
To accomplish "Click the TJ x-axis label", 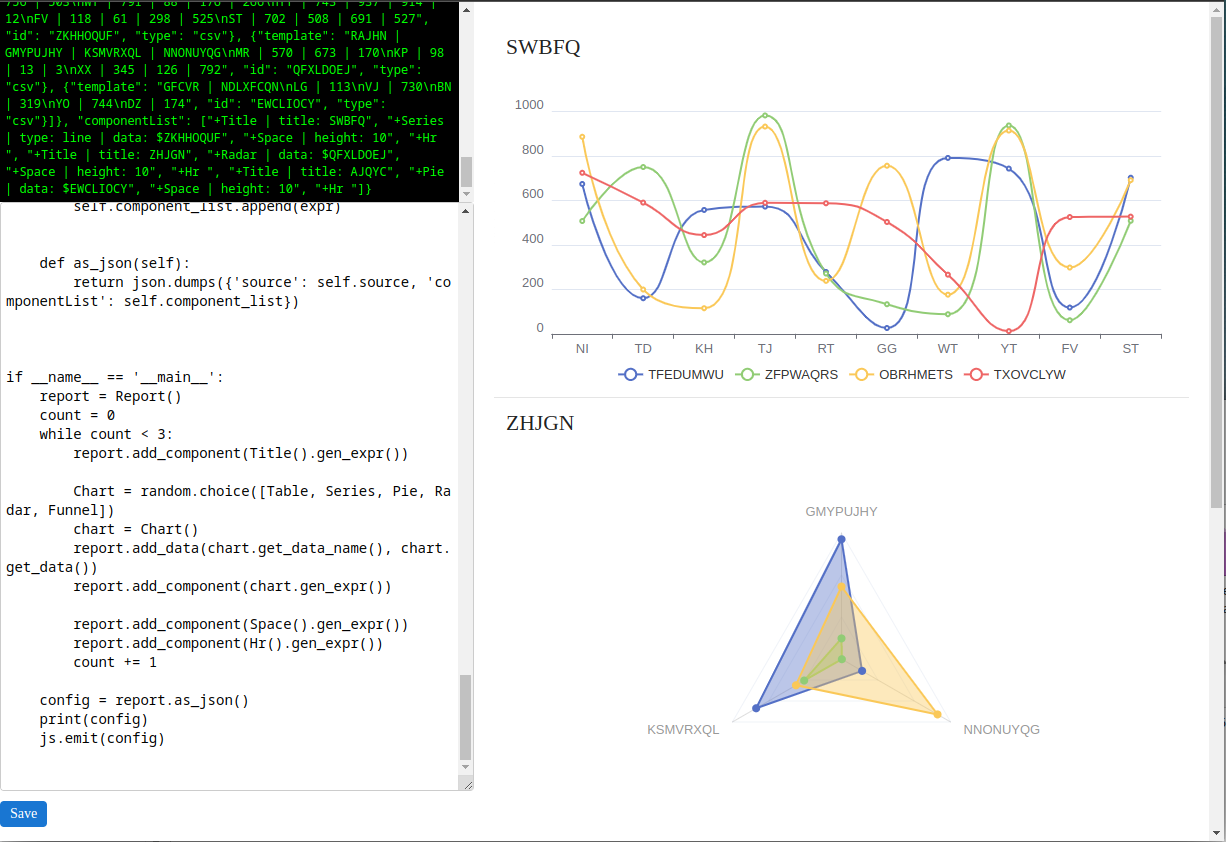I will click(765, 349).
